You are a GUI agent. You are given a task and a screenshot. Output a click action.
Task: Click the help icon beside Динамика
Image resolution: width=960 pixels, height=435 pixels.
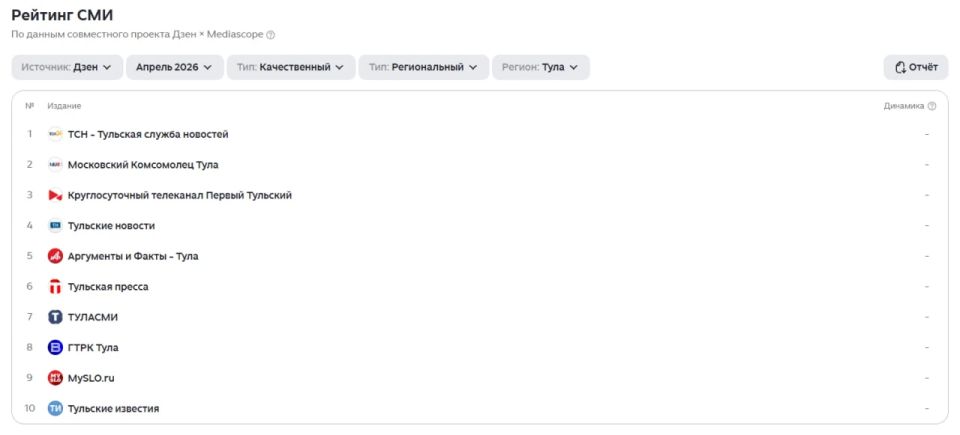pyautogui.click(x=932, y=106)
